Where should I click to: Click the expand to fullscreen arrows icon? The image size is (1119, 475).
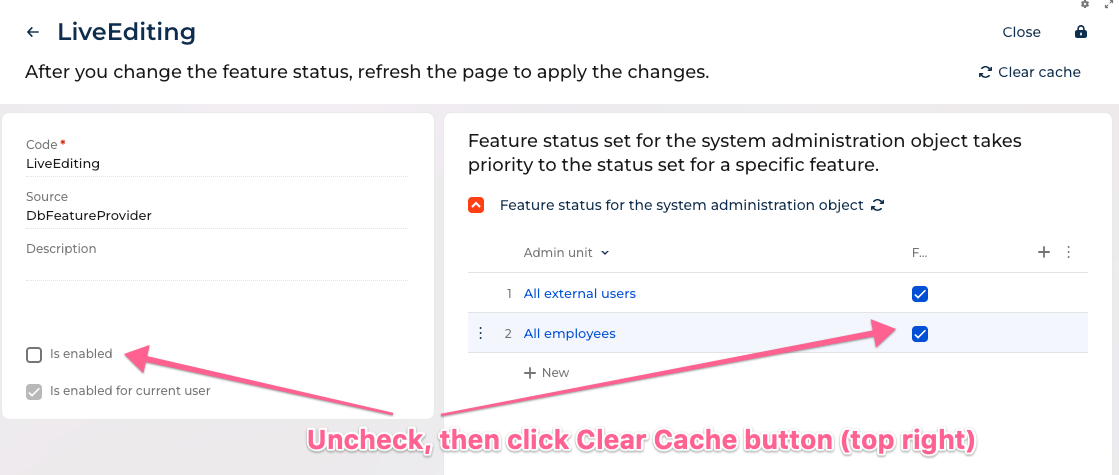coord(1107,5)
